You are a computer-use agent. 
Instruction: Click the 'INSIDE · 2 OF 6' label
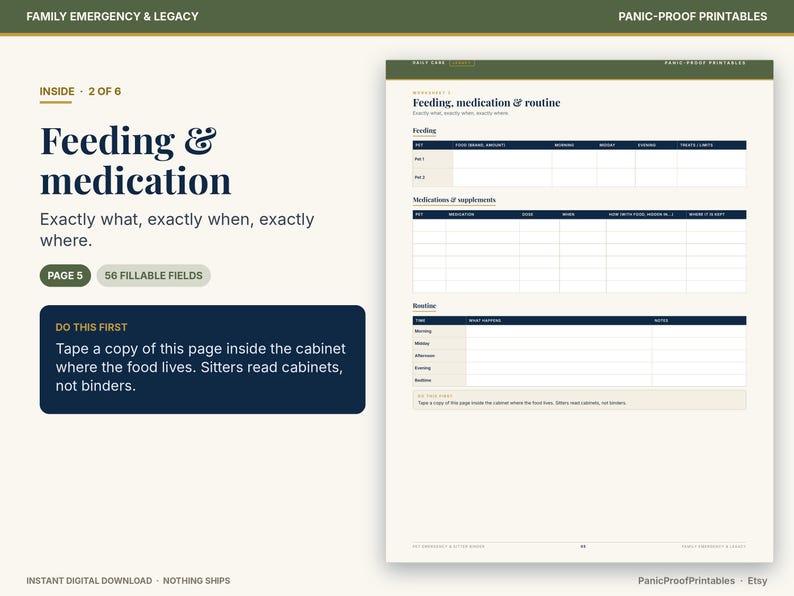click(x=80, y=91)
